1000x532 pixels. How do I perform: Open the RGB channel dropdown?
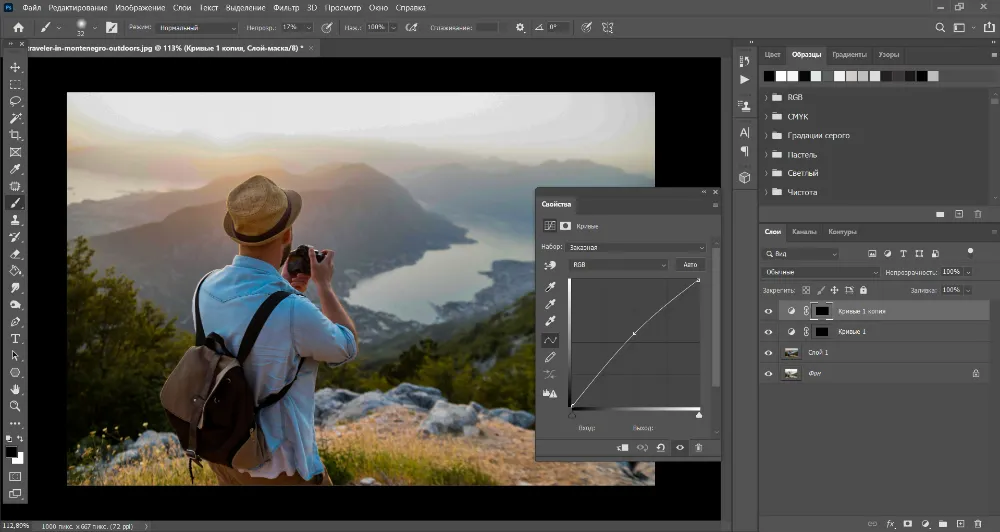pyautogui.click(x=618, y=265)
